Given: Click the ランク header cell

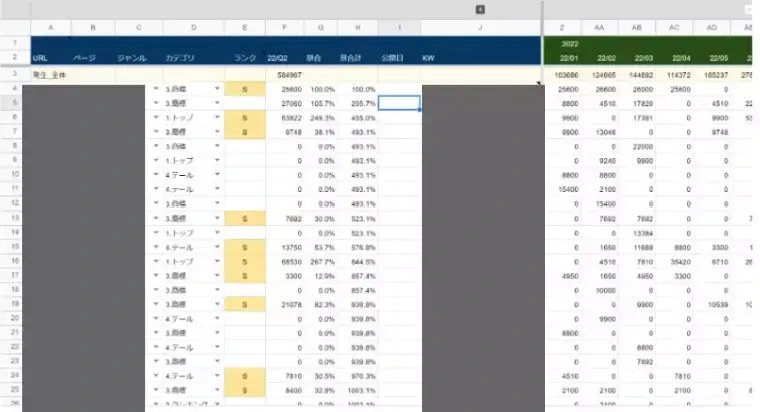Looking at the screenshot, I should [x=245, y=58].
